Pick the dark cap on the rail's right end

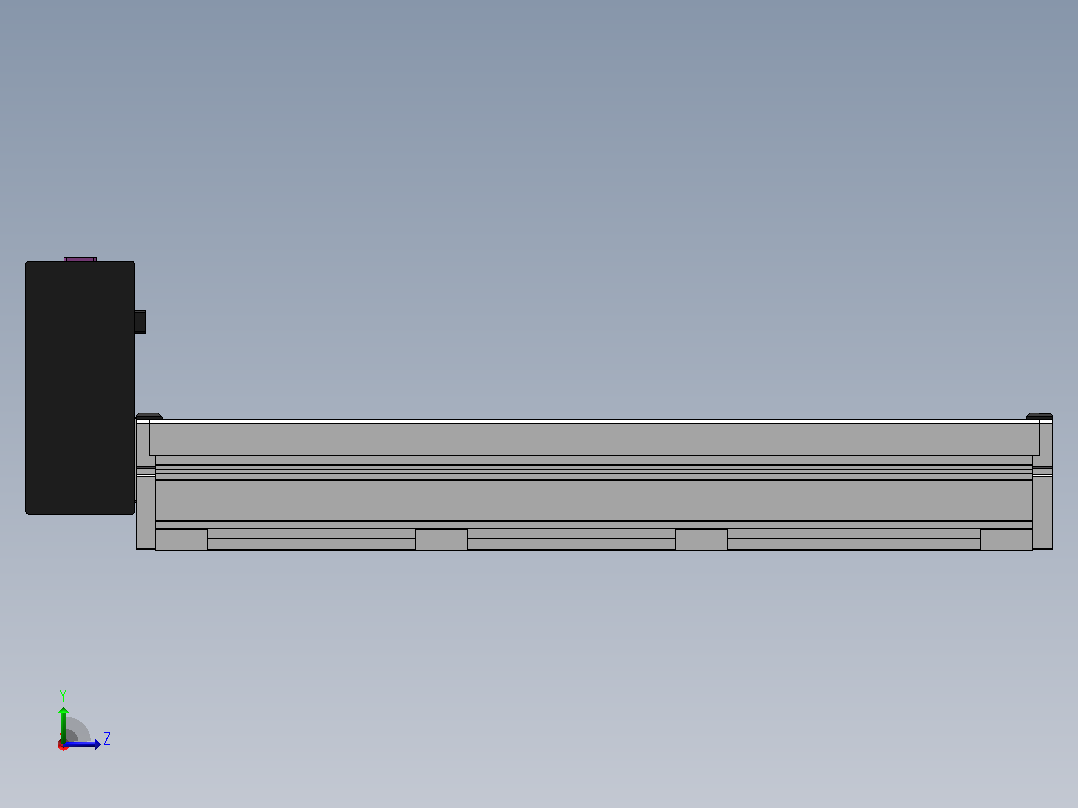point(1040,416)
